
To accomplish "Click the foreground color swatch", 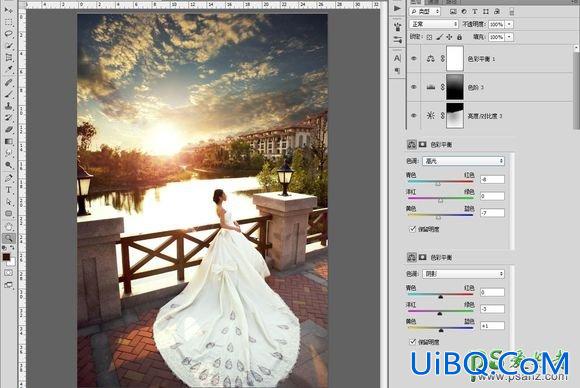I will pos(6,257).
